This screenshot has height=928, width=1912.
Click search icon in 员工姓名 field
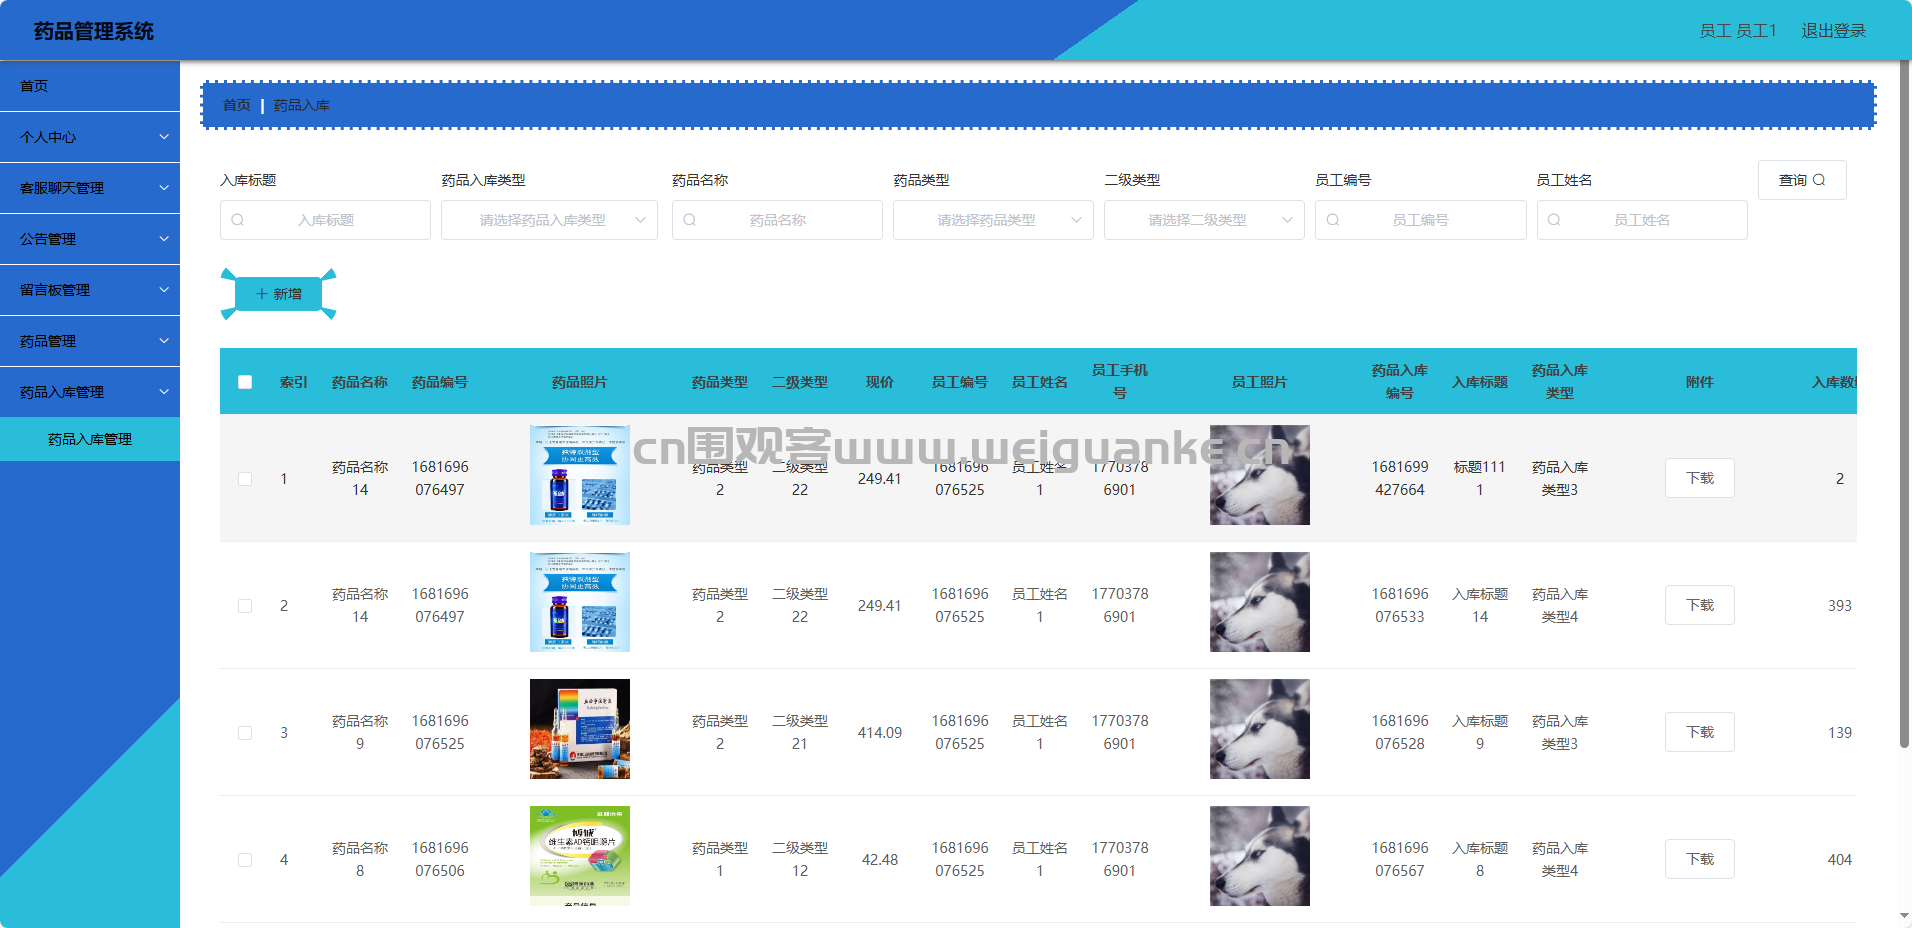click(x=1554, y=220)
